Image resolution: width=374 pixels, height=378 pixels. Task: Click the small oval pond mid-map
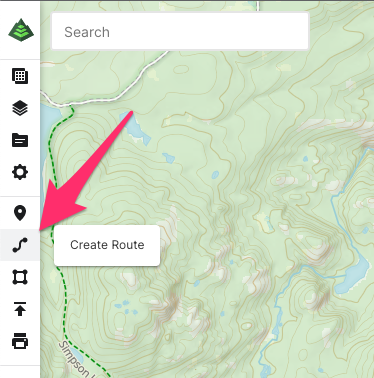[215, 175]
